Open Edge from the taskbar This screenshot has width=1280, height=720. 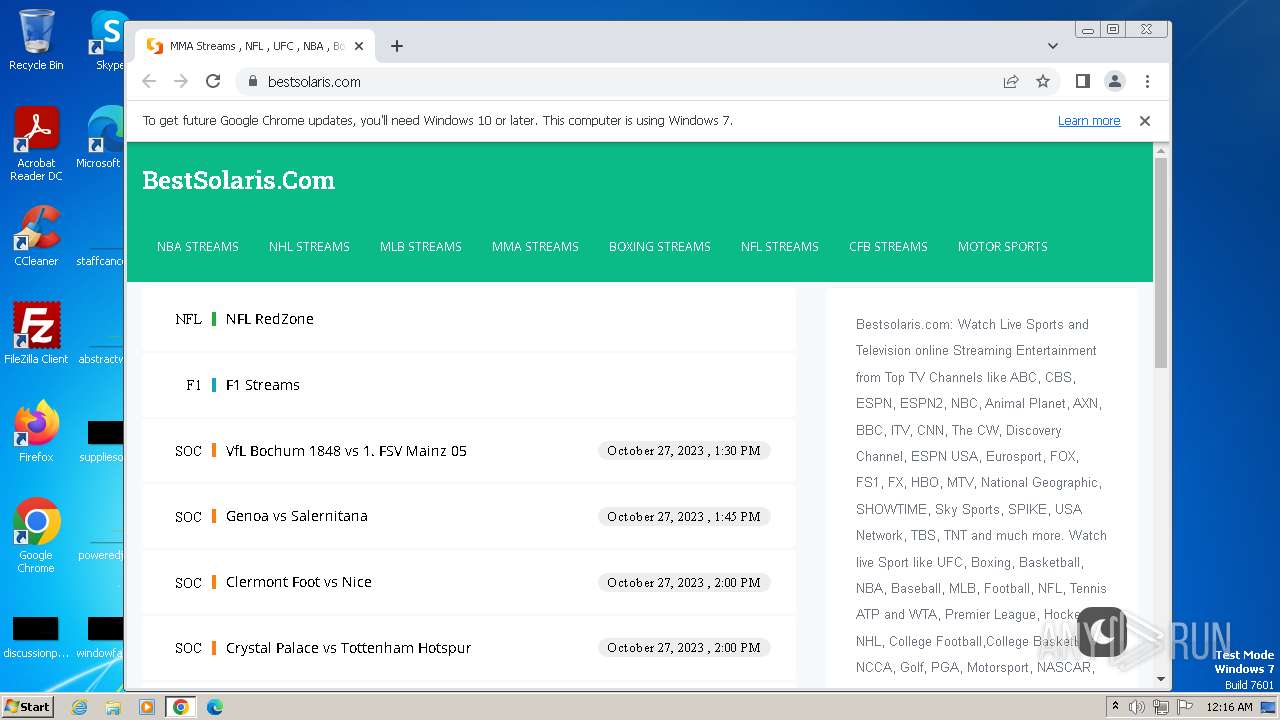pos(215,707)
